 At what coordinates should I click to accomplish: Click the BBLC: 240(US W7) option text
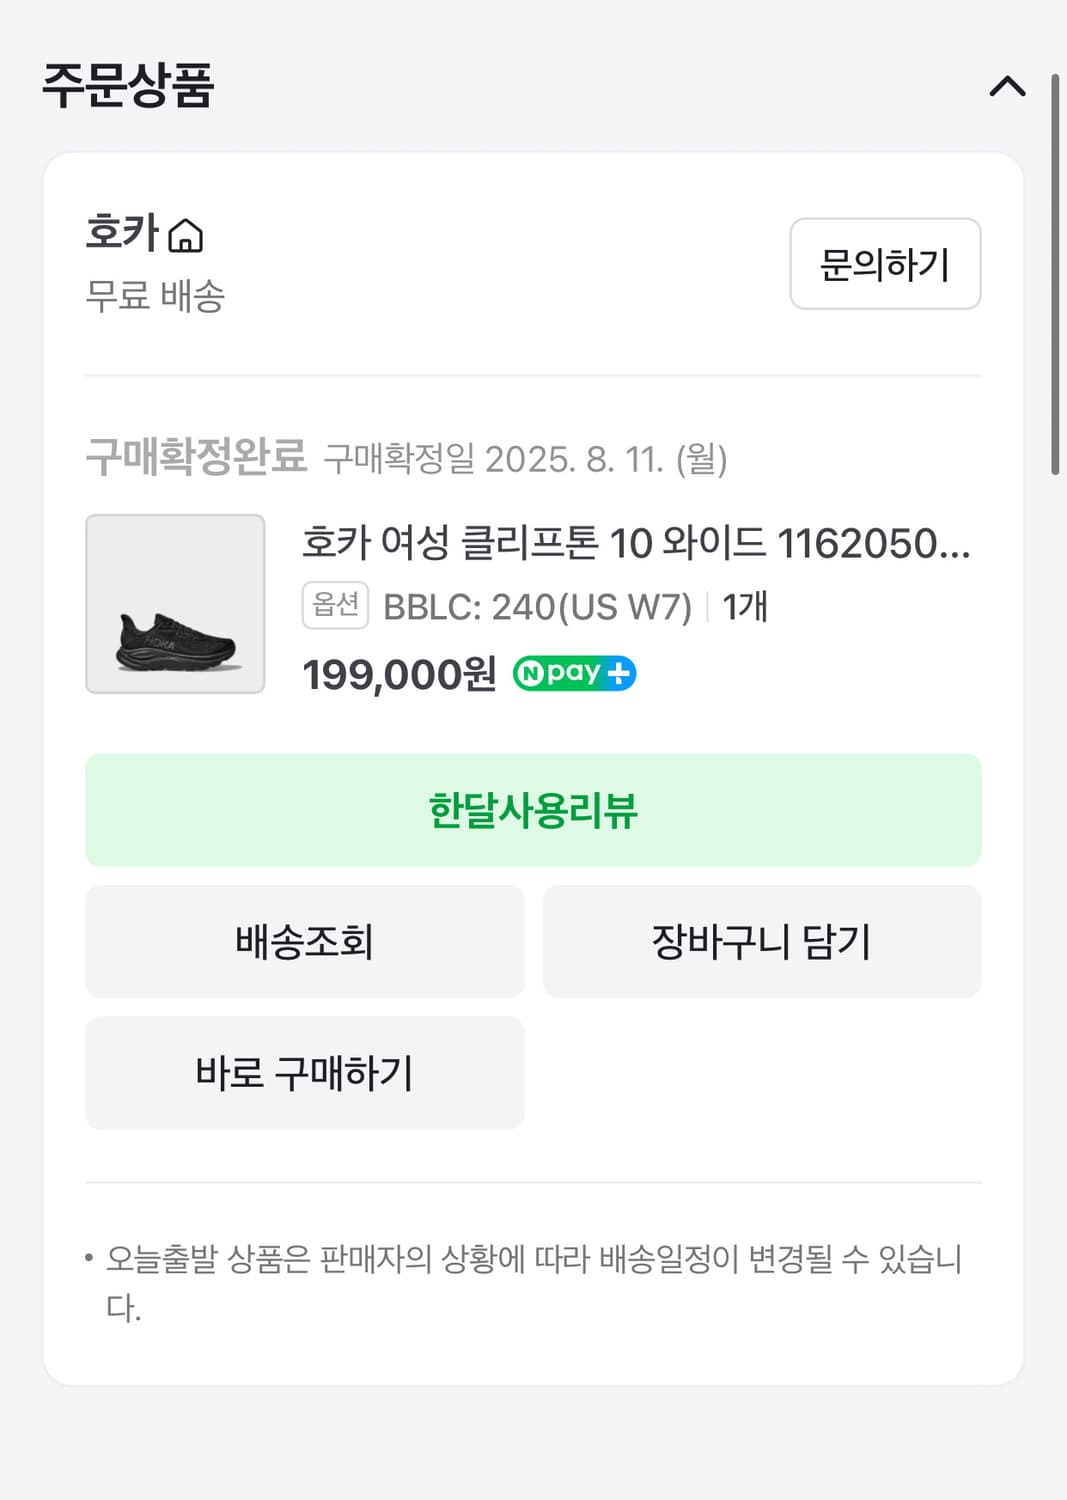537,607
